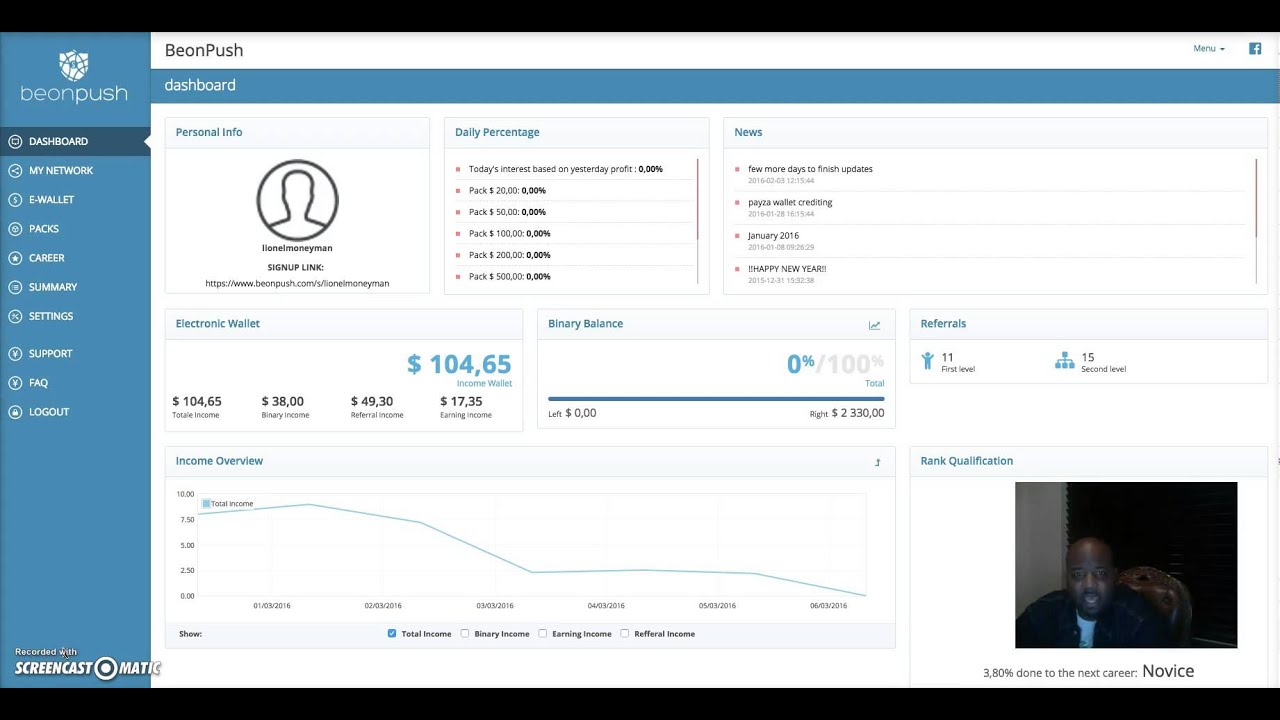
Task: Click the Career star icon
Action: coord(15,258)
